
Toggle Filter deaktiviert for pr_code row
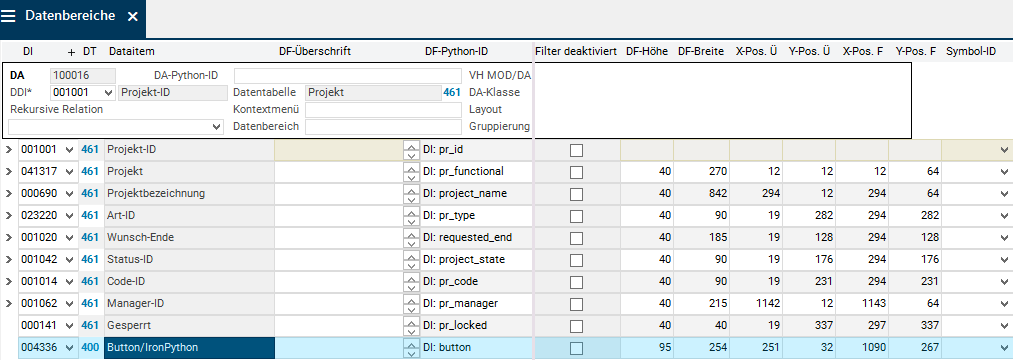coord(576,282)
